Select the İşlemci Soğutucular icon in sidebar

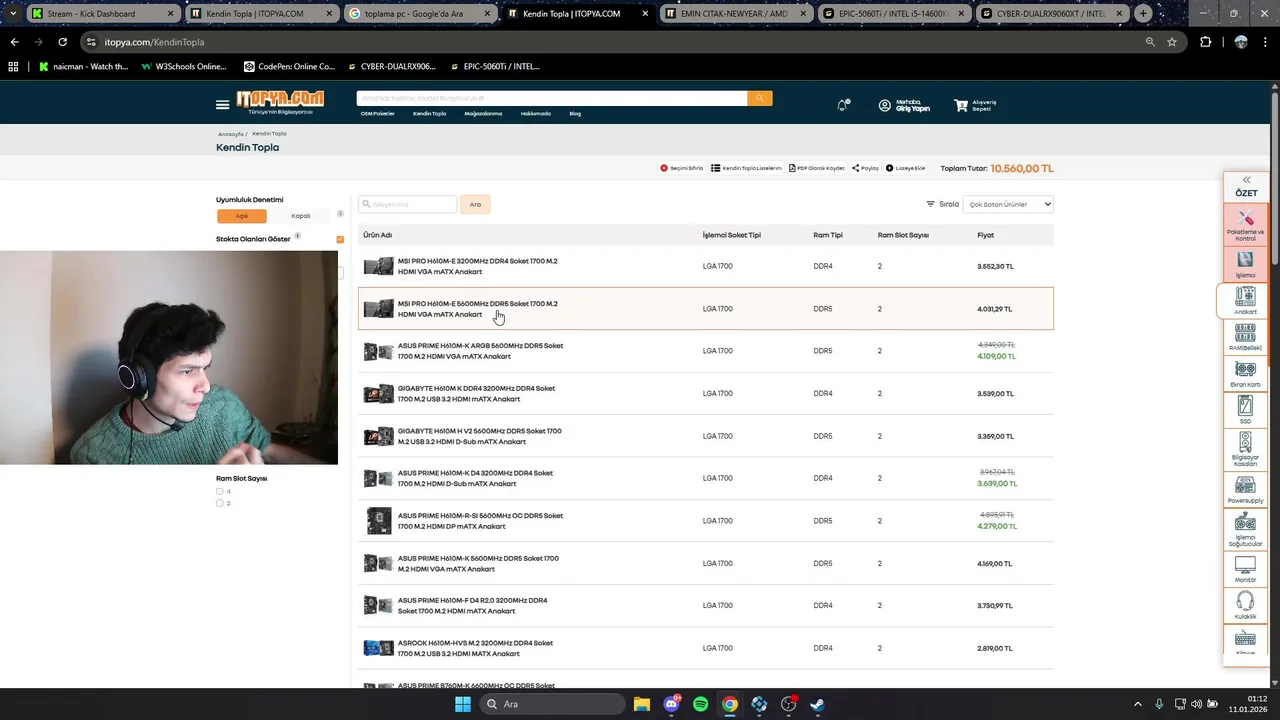click(x=1245, y=529)
